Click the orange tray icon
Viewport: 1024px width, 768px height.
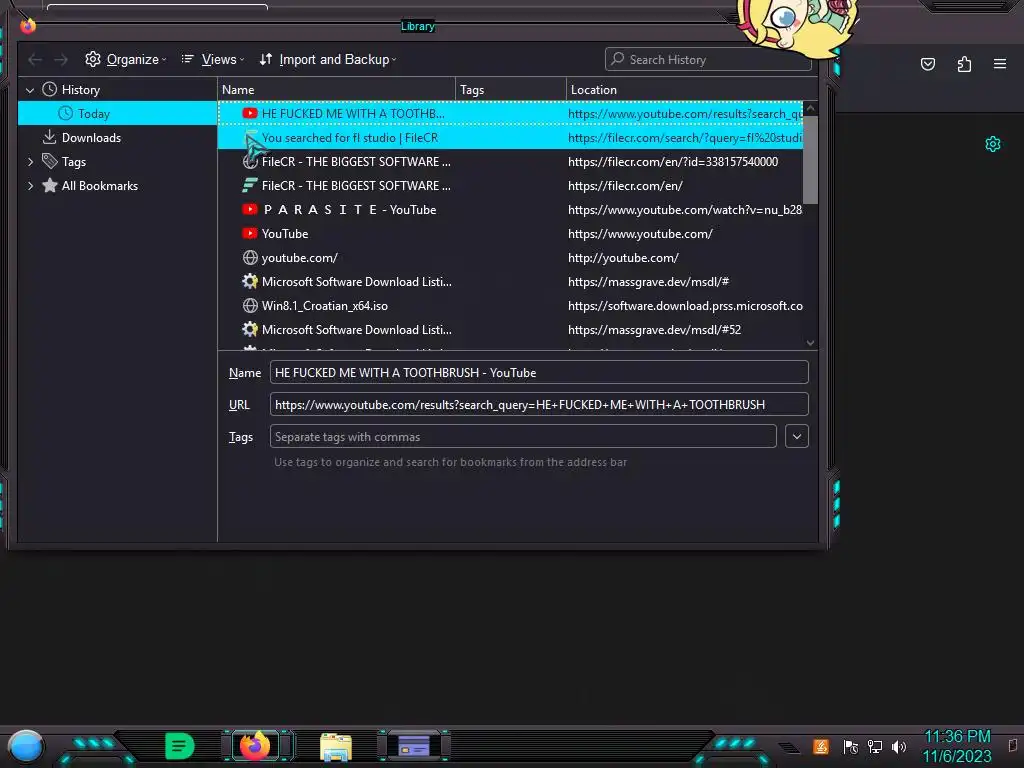click(x=821, y=746)
